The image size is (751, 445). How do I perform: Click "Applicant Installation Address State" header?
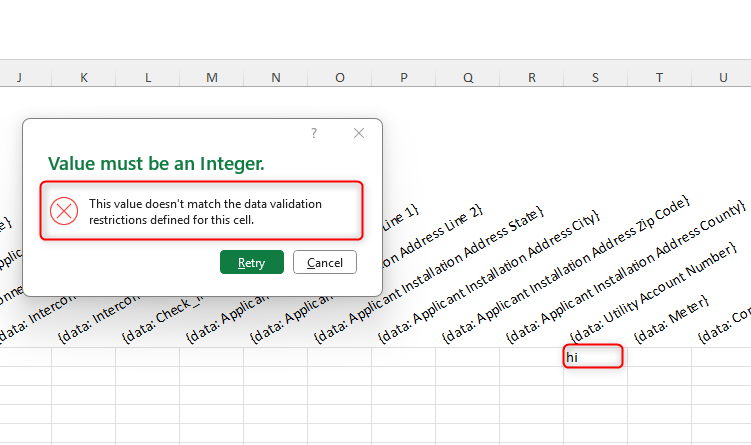click(x=429, y=274)
